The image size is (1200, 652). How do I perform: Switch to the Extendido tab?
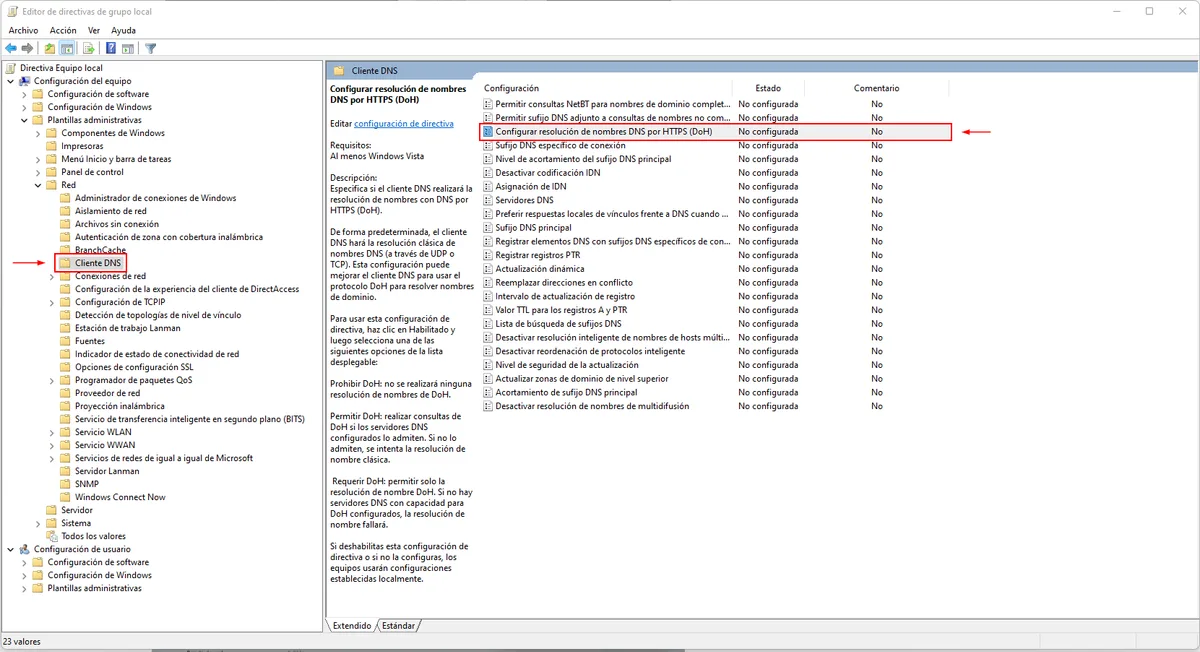click(x=352, y=625)
